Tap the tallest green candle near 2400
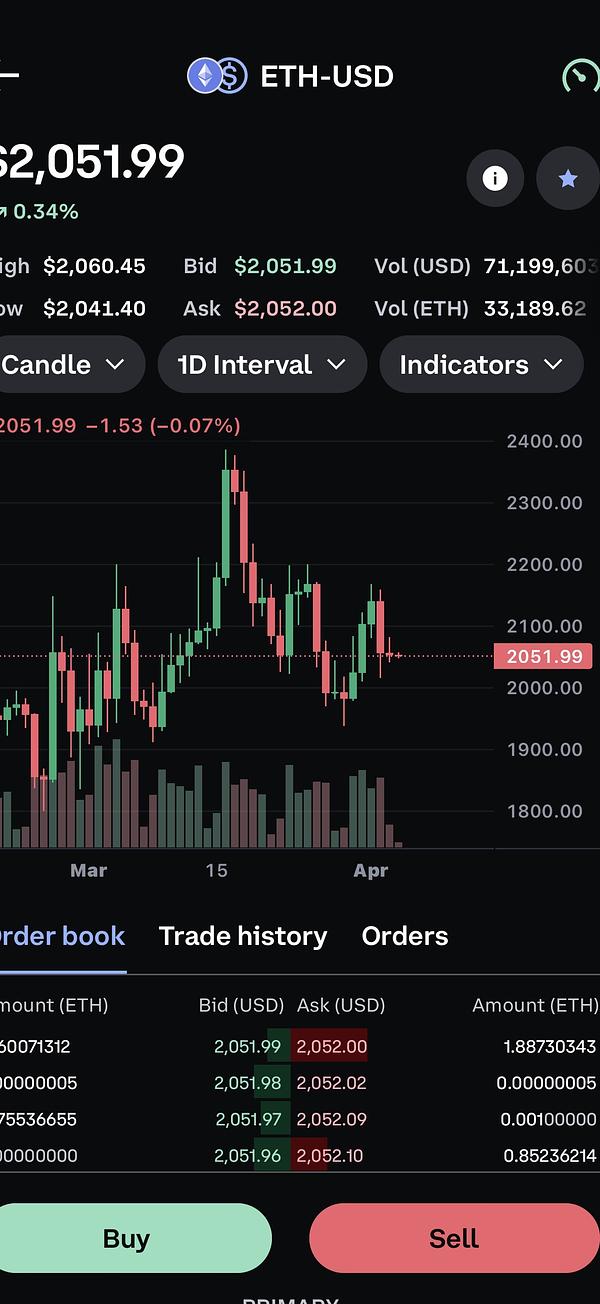 [227, 520]
